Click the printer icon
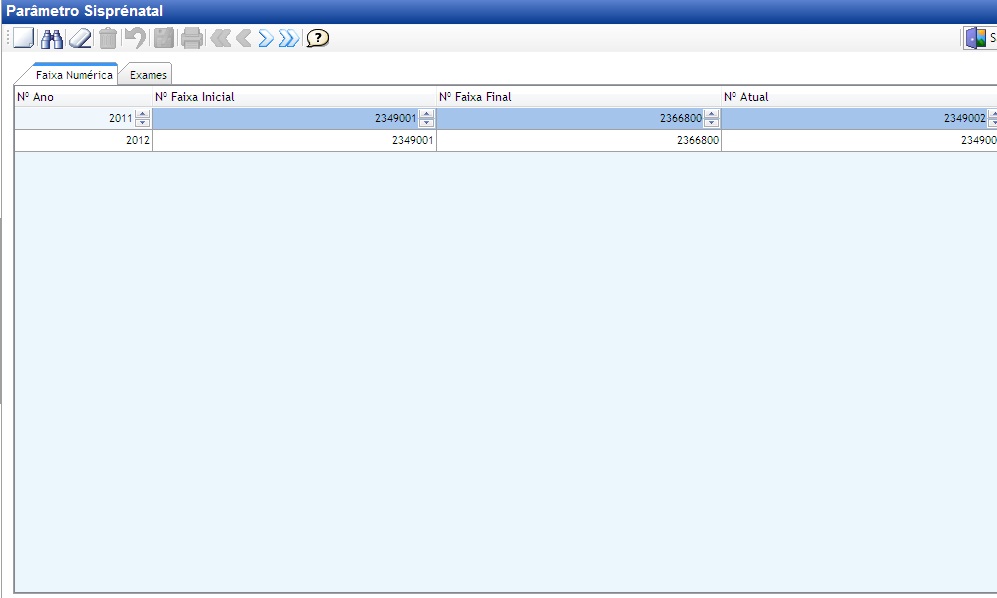This screenshot has width=997, height=598. pos(191,38)
